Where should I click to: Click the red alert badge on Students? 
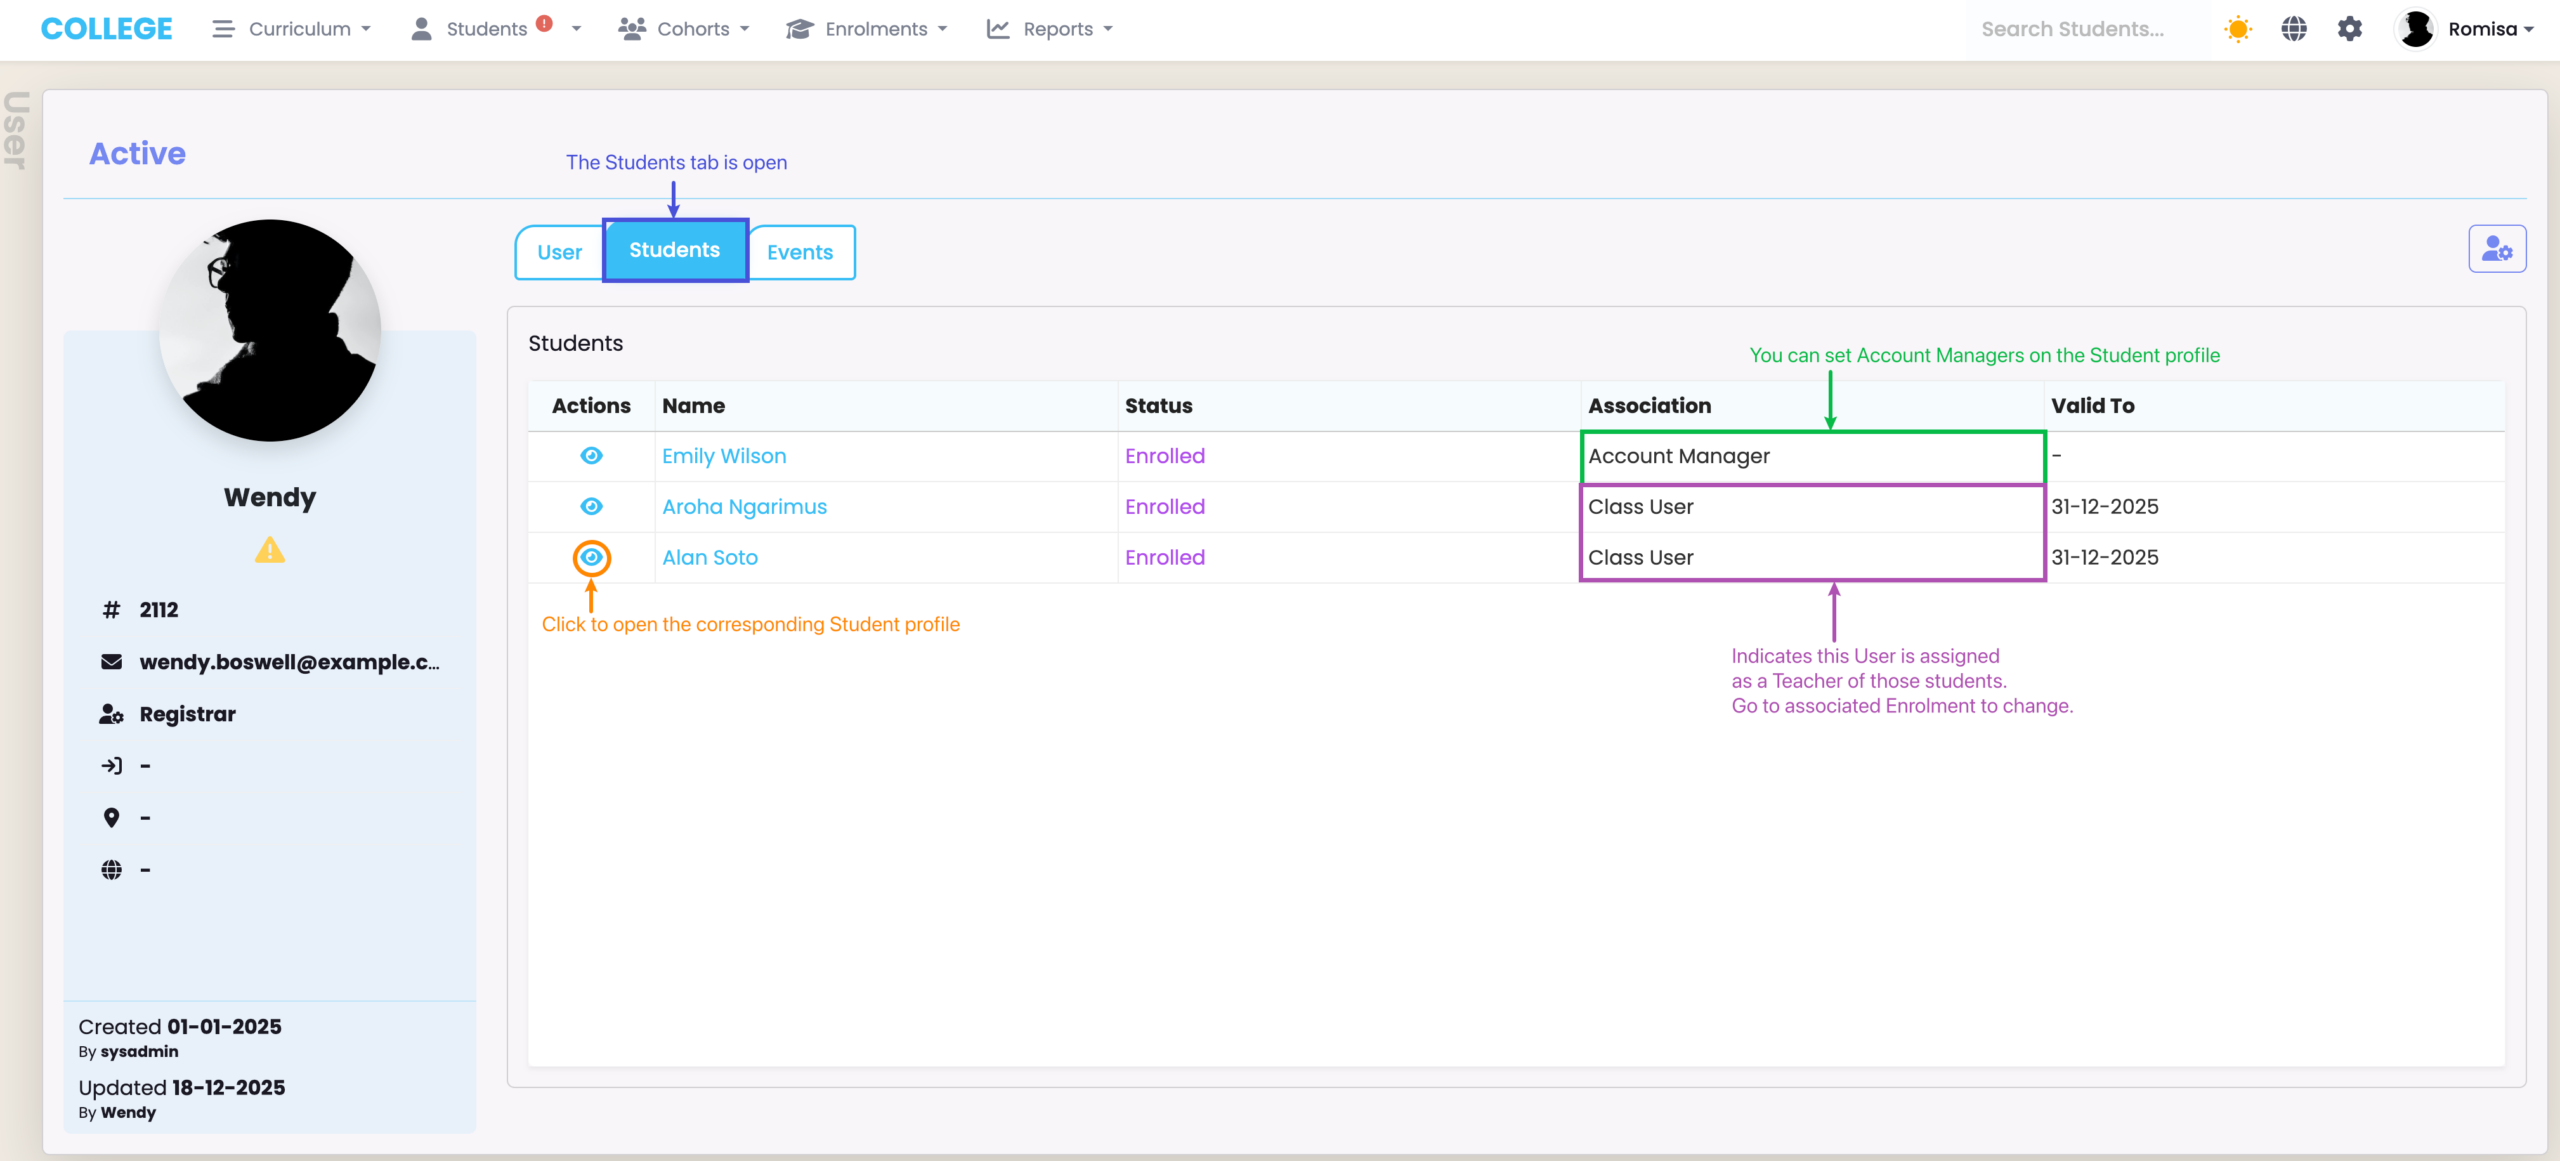pos(544,23)
